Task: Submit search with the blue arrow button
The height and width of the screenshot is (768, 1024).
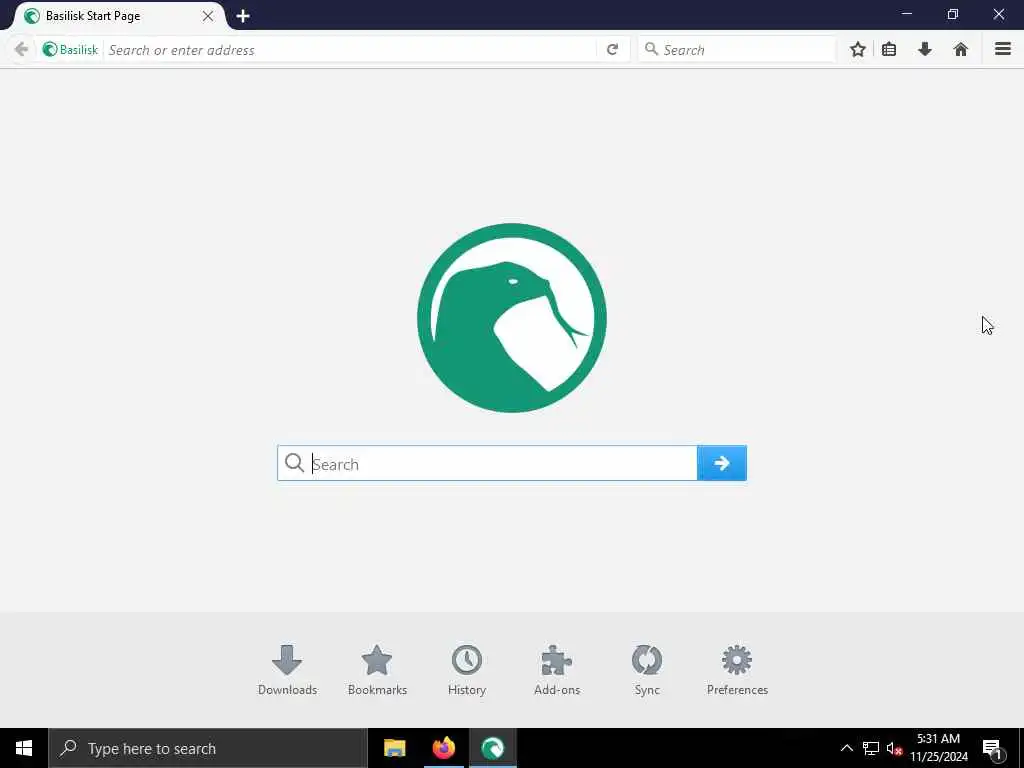Action: point(722,463)
